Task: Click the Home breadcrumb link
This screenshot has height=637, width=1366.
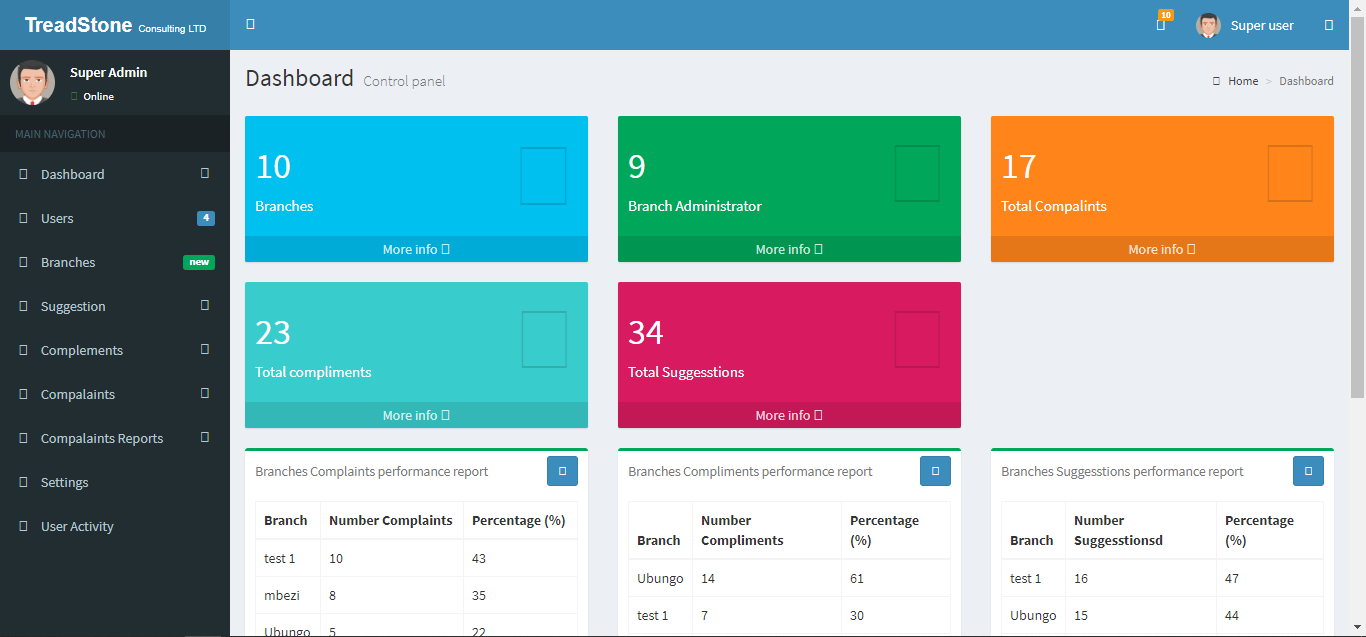Action: click(x=1243, y=81)
